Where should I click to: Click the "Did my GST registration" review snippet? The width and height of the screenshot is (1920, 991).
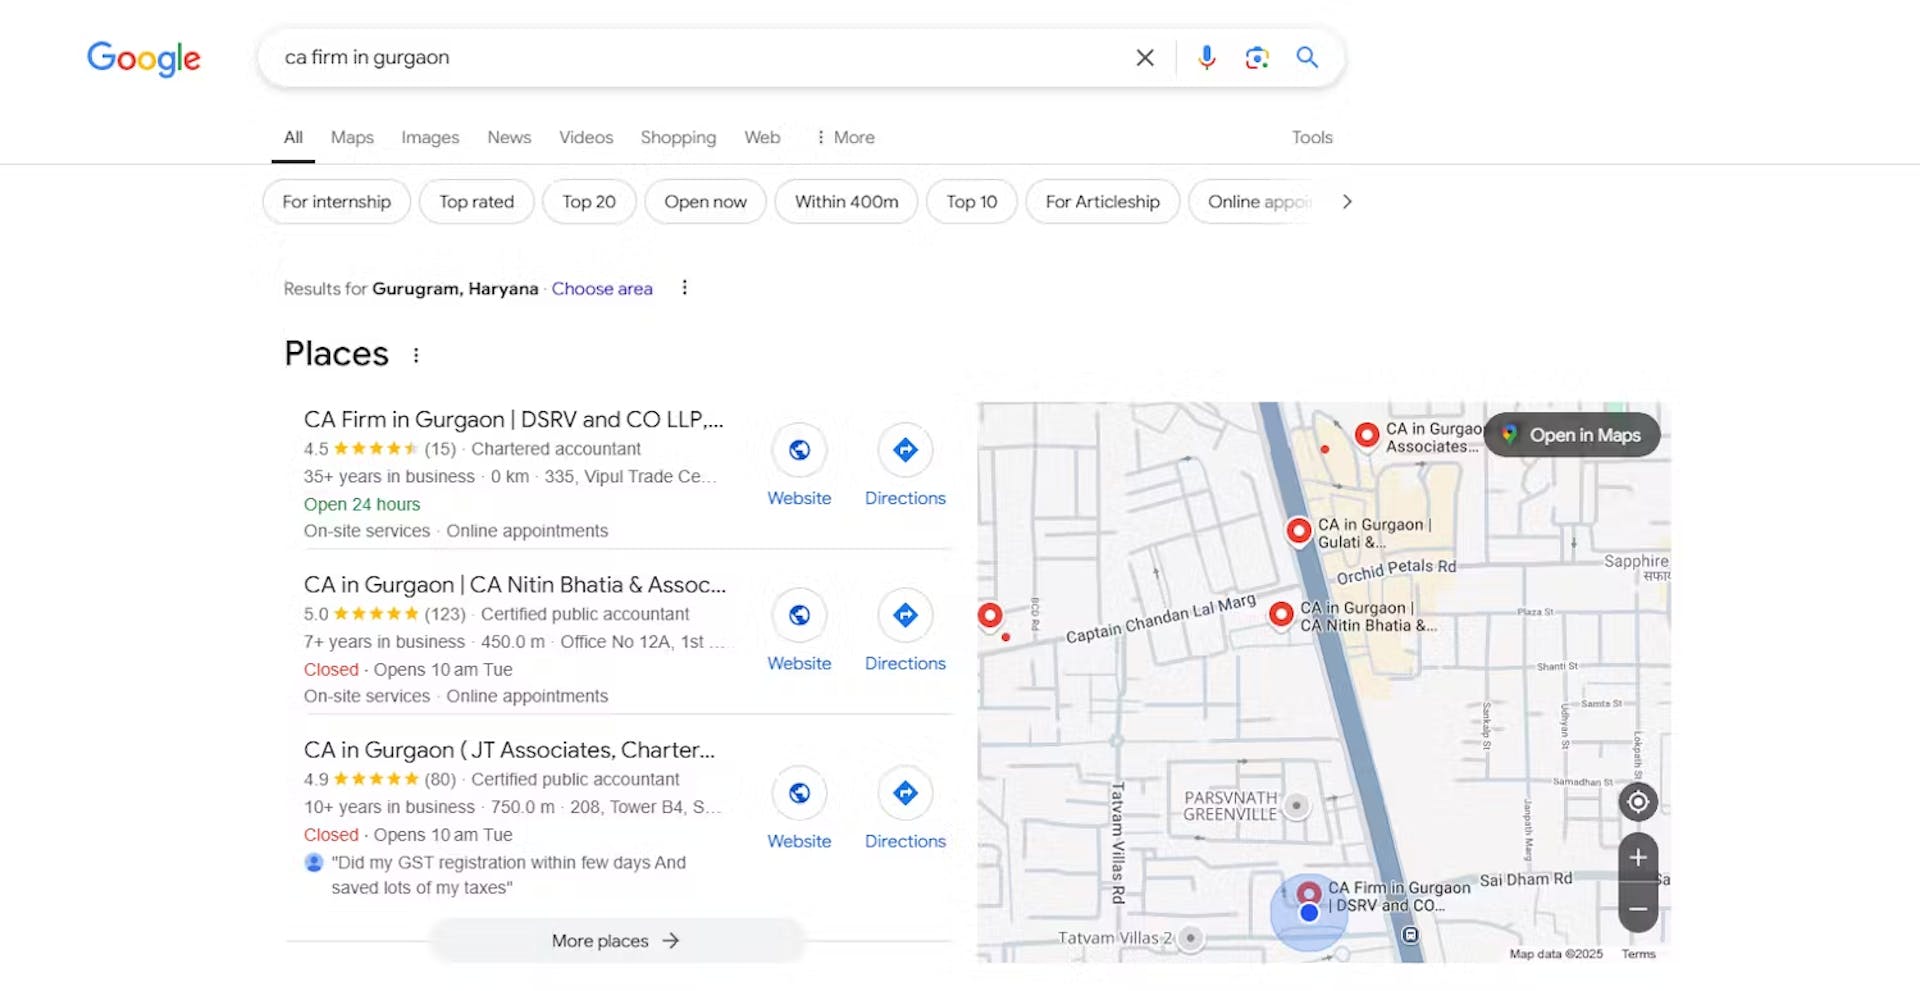pos(509,875)
